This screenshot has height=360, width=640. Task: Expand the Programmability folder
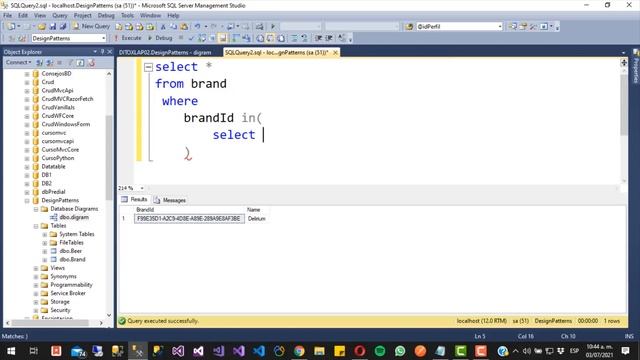pos(36,285)
